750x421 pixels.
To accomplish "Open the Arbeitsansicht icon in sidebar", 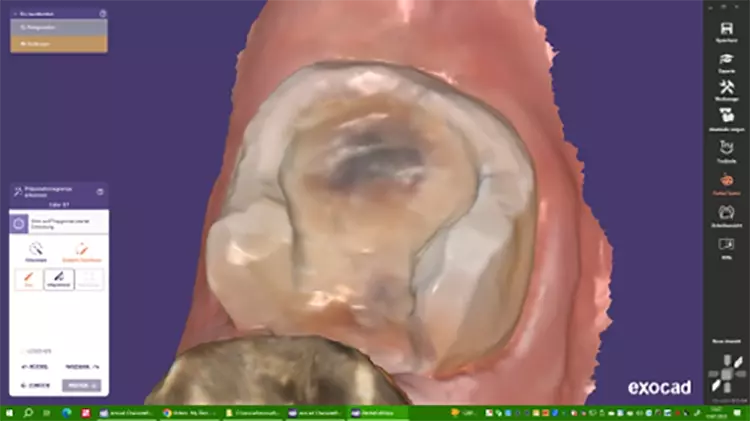I will [727, 213].
